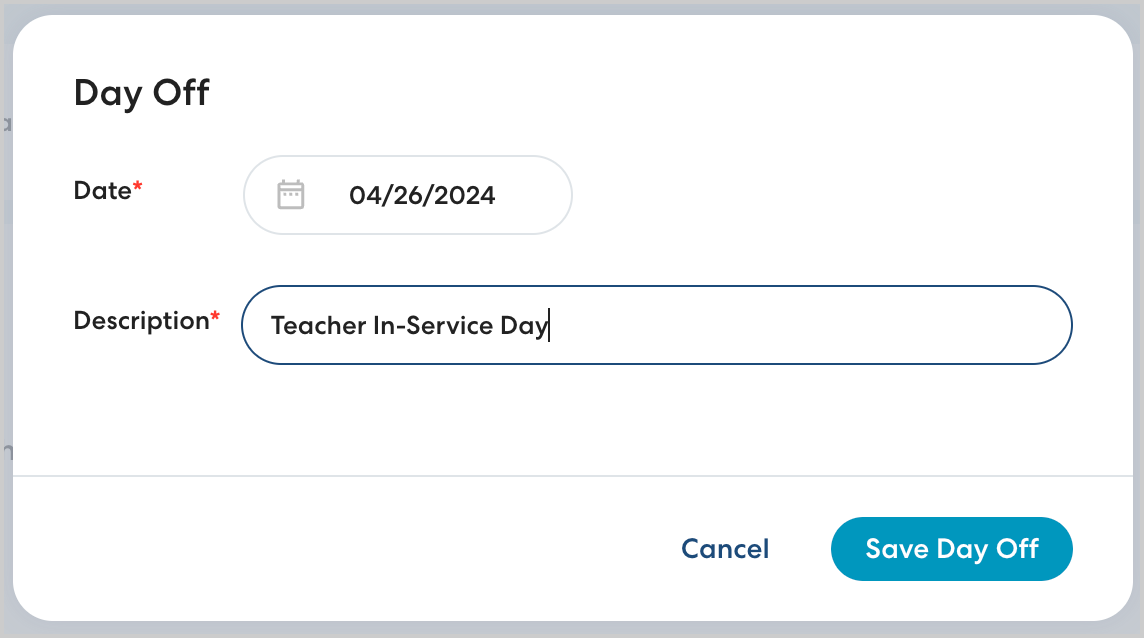Click empty space inside Description field's right side

(850, 325)
